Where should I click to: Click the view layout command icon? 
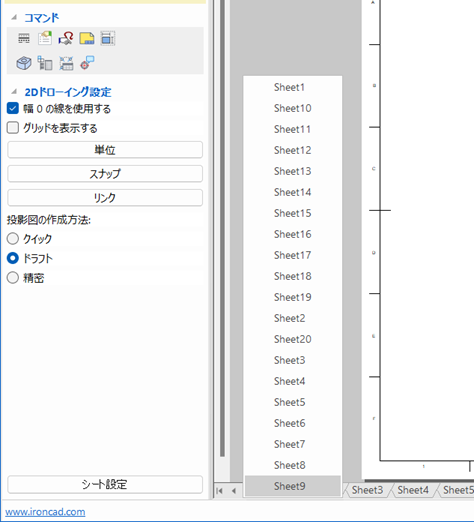pos(45,63)
